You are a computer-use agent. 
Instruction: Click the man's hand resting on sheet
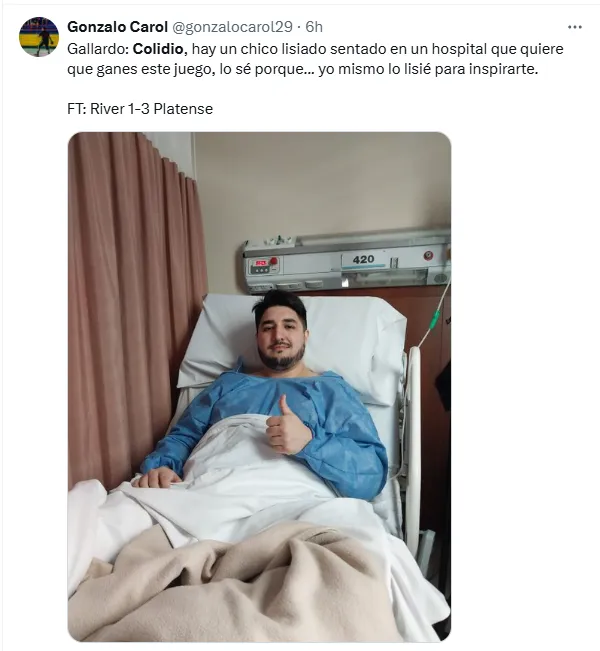[x=156, y=478]
